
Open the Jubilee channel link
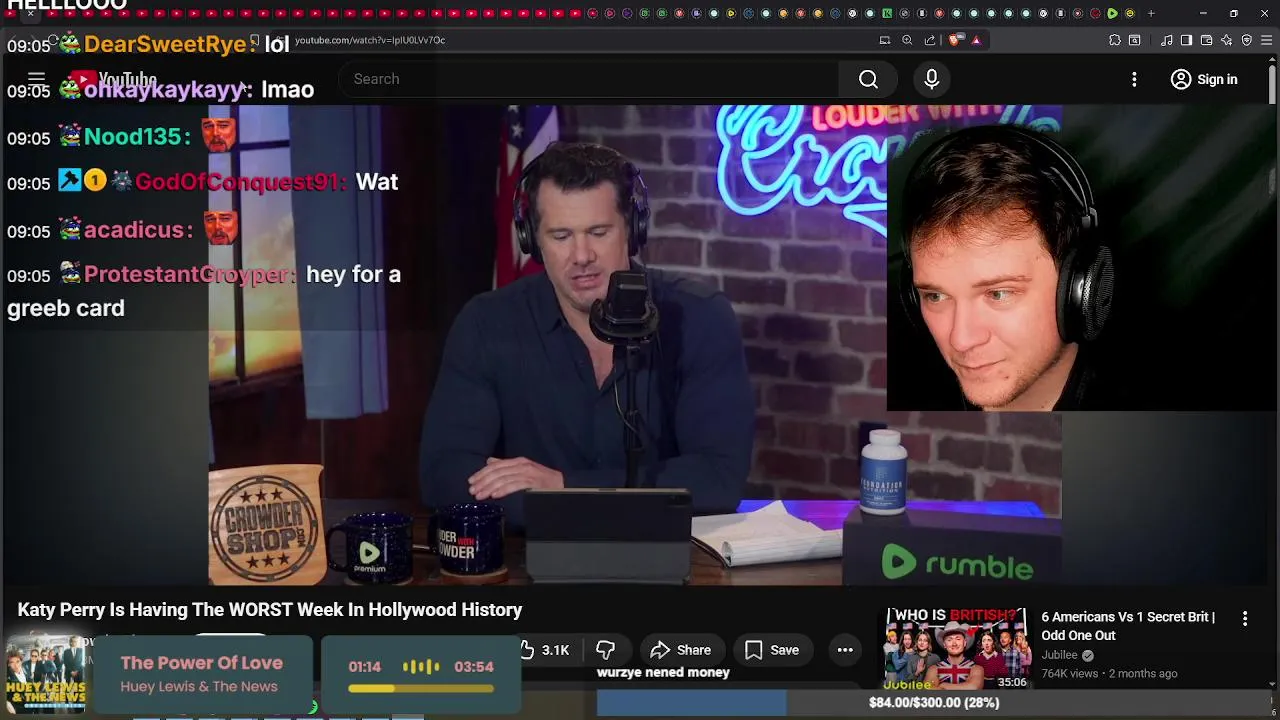[1059, 655]
